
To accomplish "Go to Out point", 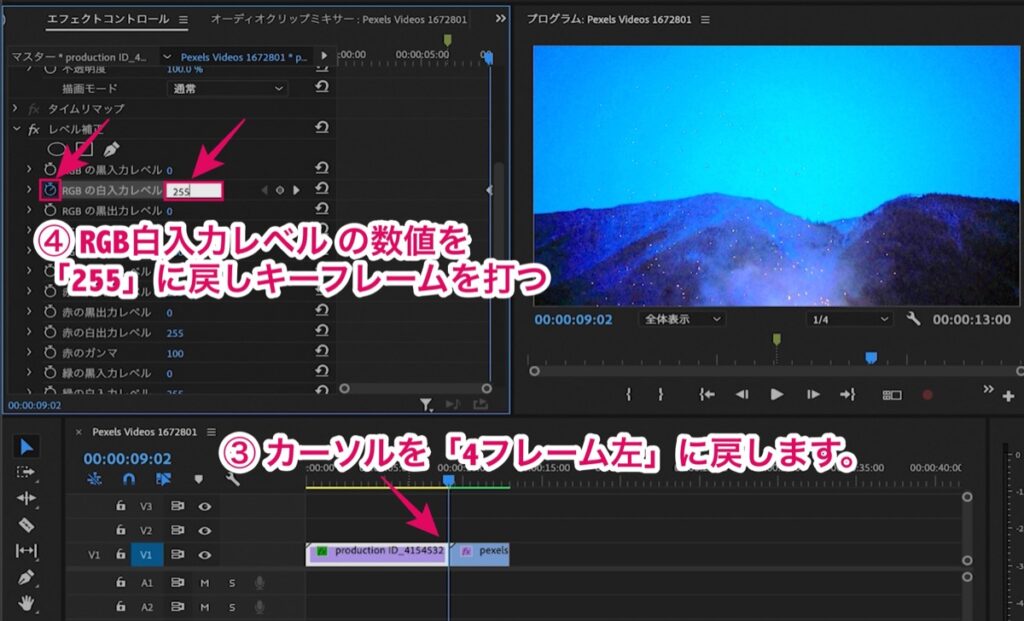I will pyautogui.click(x=848, y=394).
